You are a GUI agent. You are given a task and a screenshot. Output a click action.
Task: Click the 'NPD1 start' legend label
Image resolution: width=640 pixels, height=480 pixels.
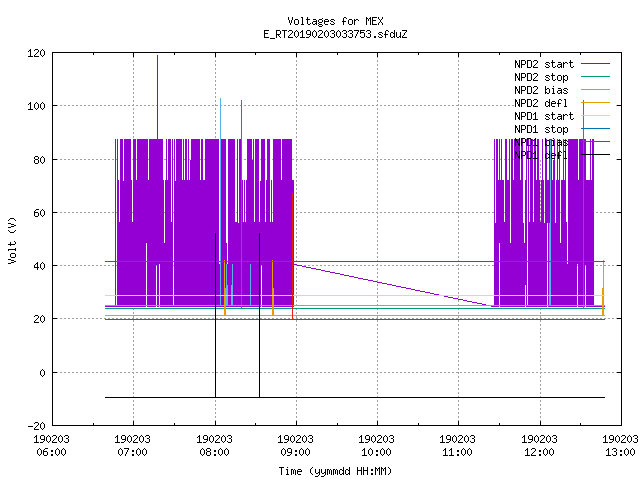[x=544, y=116]
